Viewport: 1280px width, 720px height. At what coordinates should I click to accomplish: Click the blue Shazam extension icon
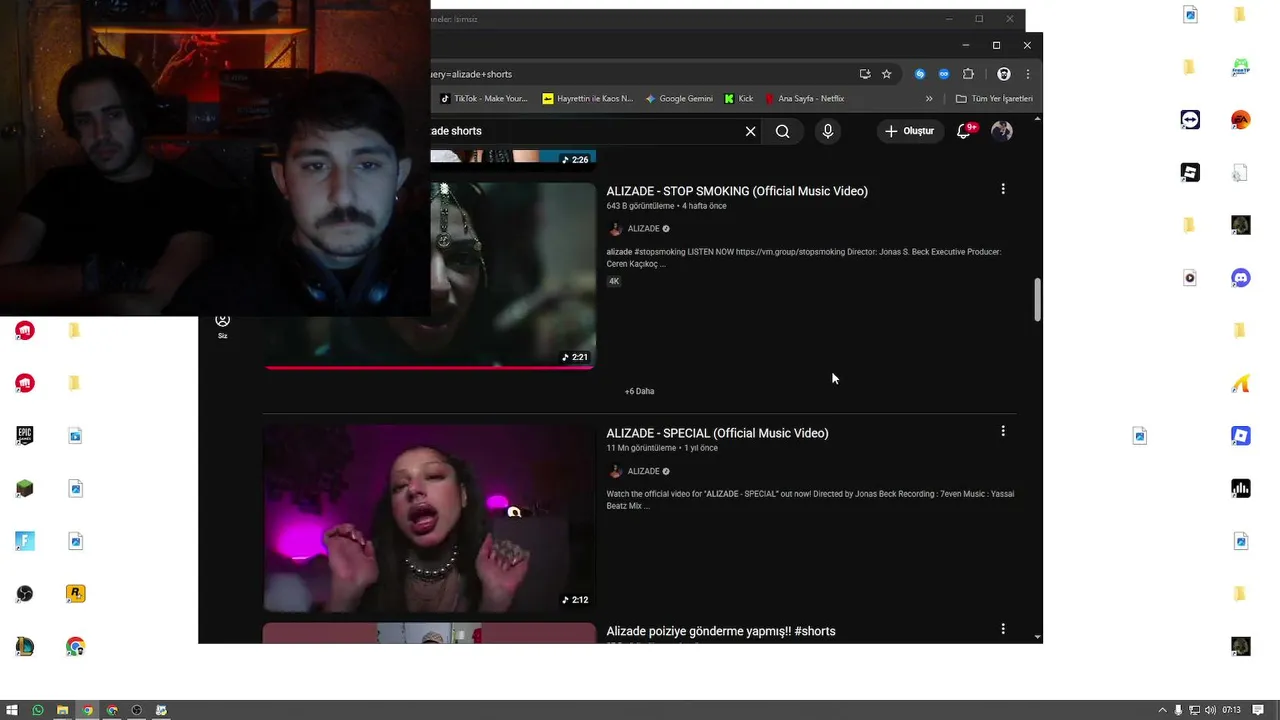pyautogui.click(x=920, y=74)
